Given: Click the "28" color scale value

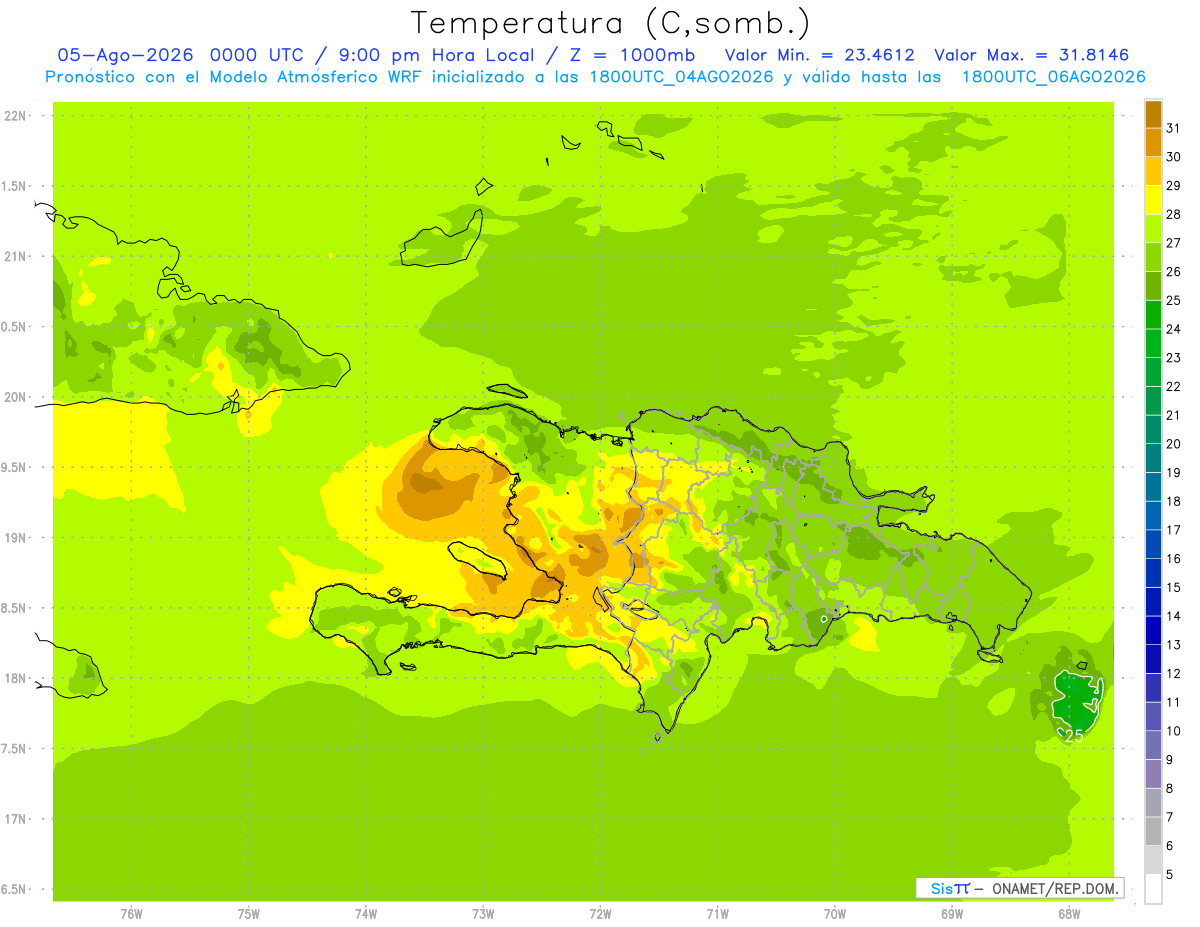Looking at the screenshot, I should [x=1174, y=214].
